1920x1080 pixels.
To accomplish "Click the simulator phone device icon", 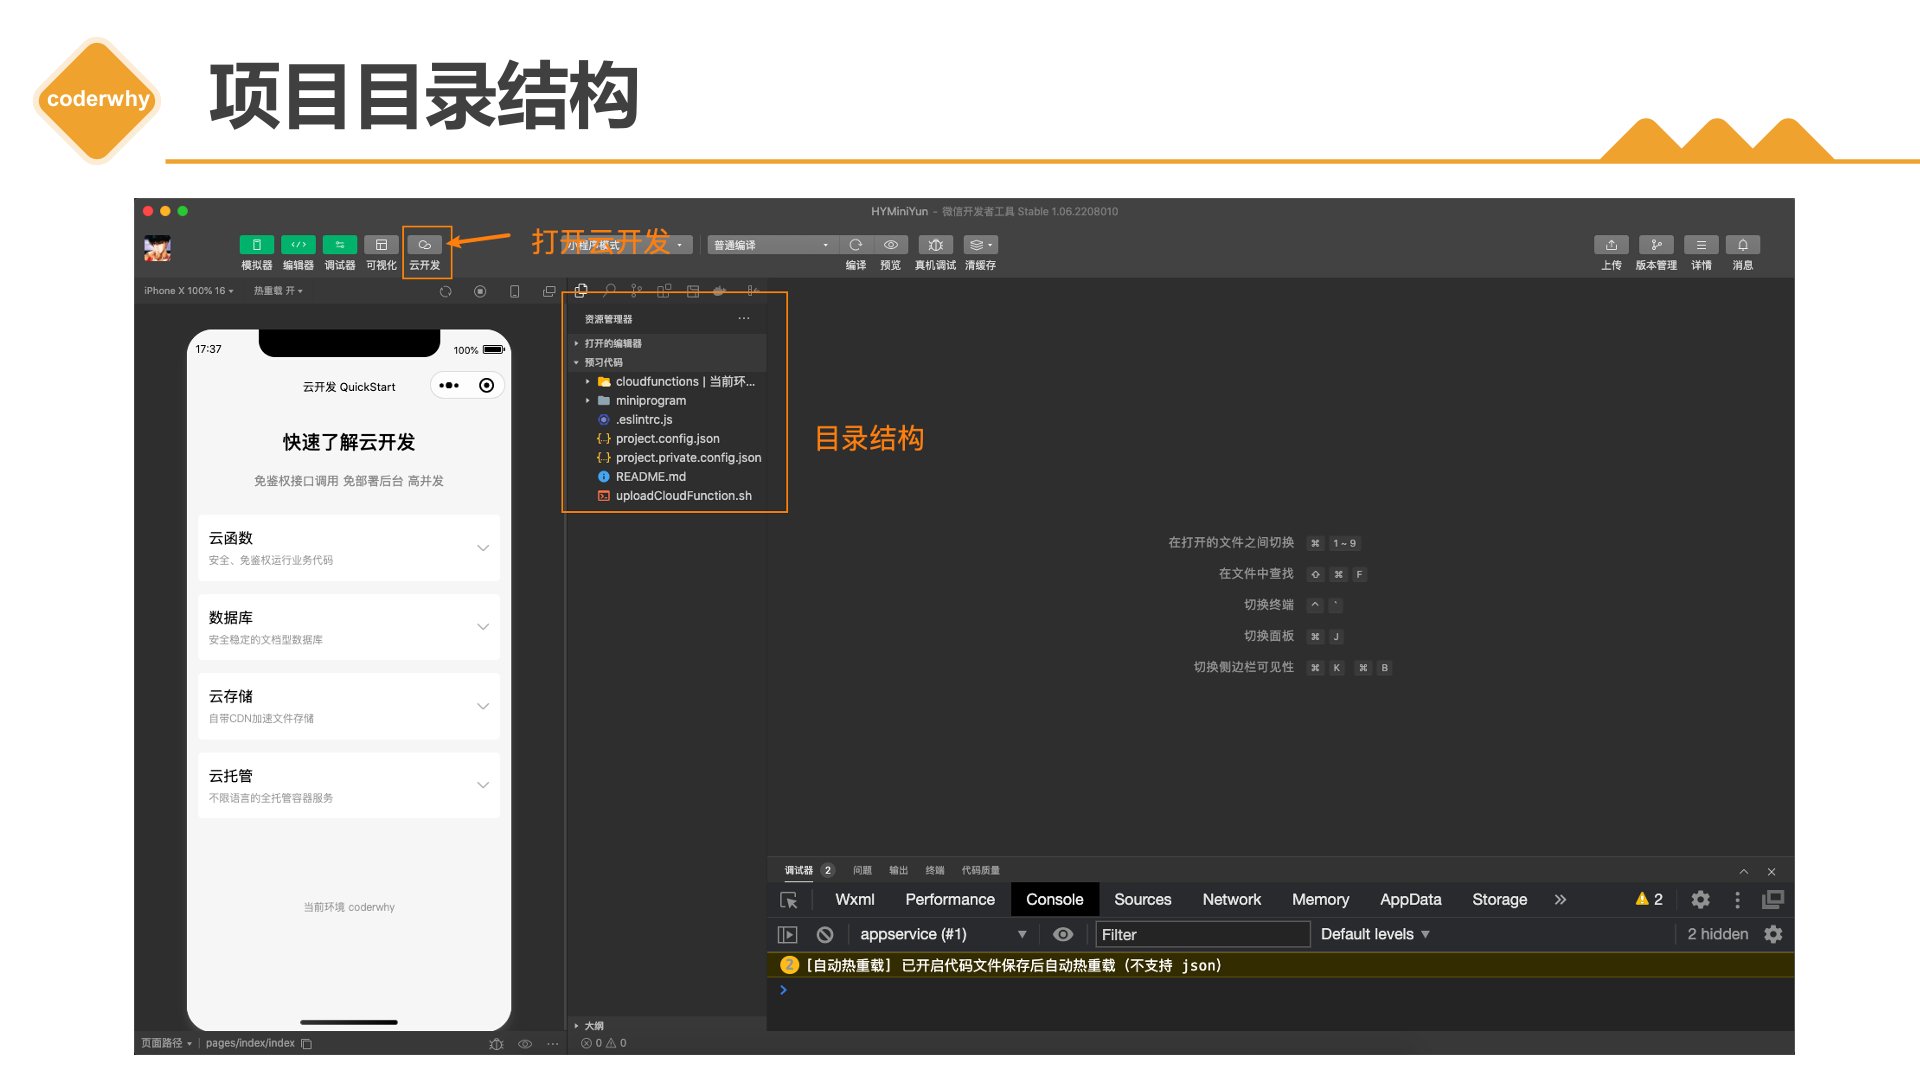I will (514, 291).
